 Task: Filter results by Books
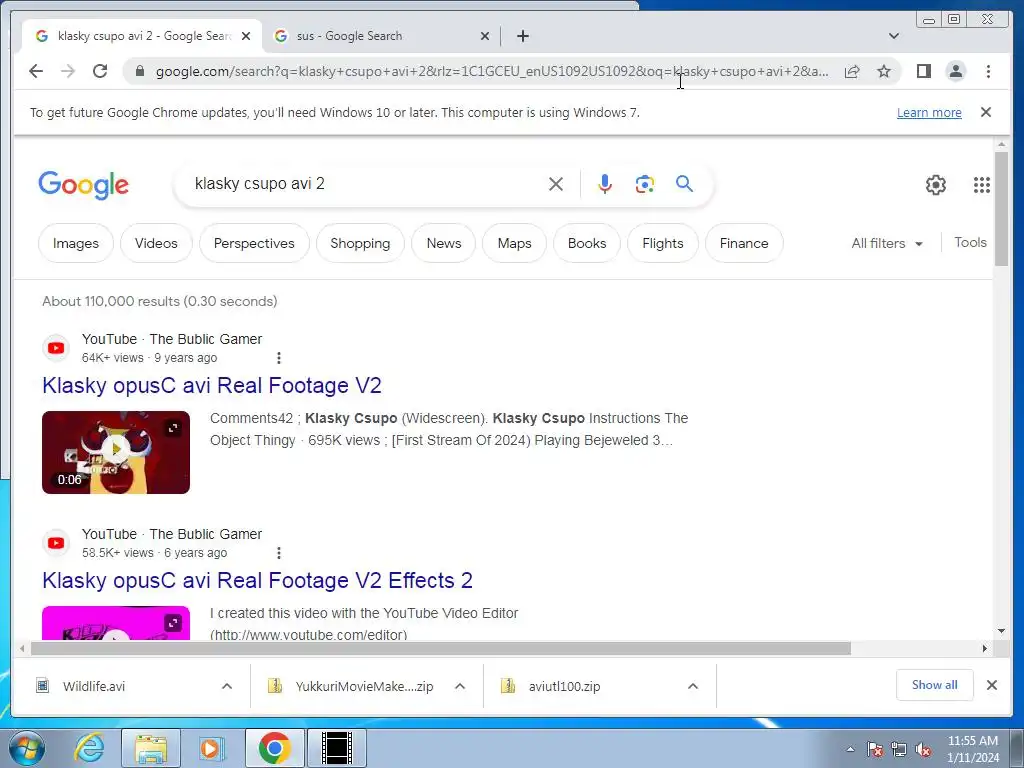click(x=586, y=243)
